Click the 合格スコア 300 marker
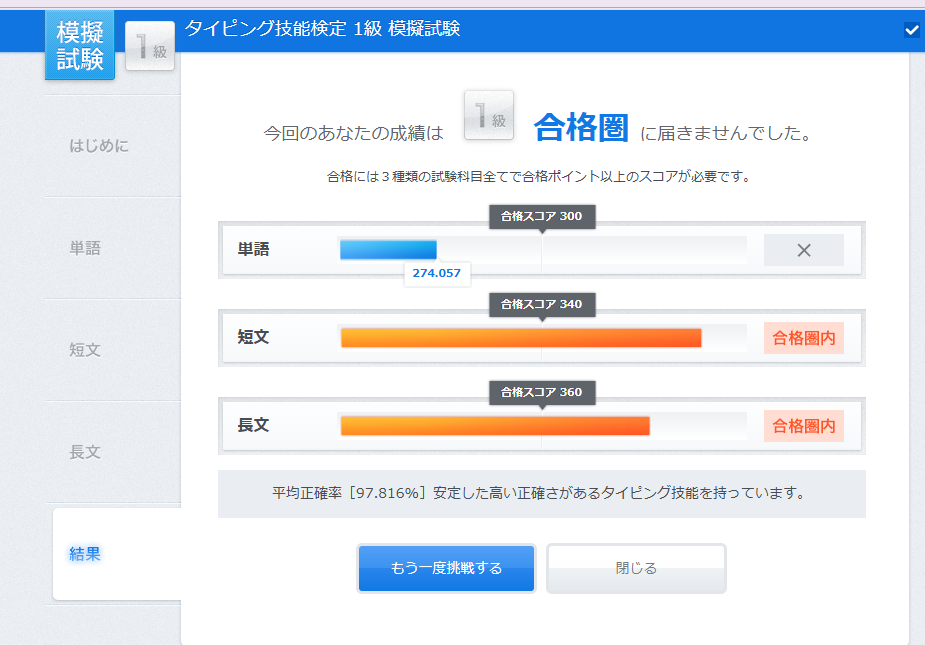 click(x=542, y=217)
